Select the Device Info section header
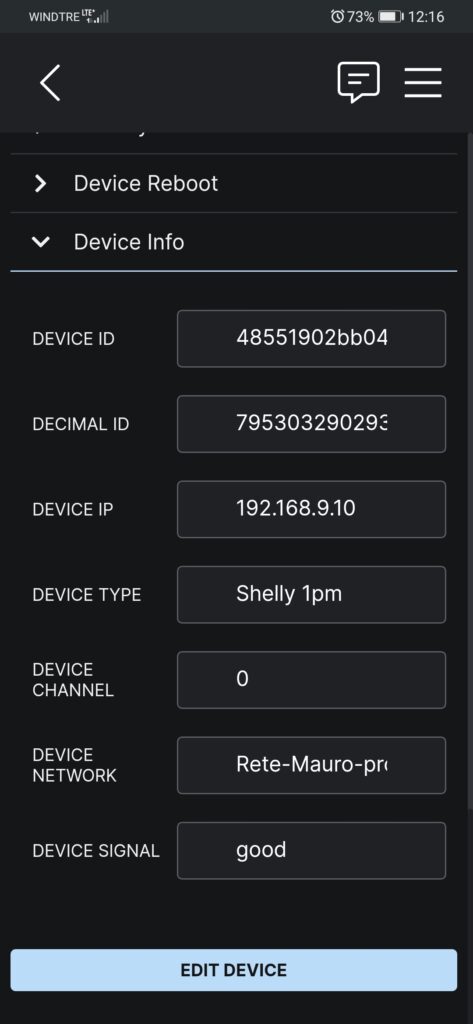 [x=234, y=242]
